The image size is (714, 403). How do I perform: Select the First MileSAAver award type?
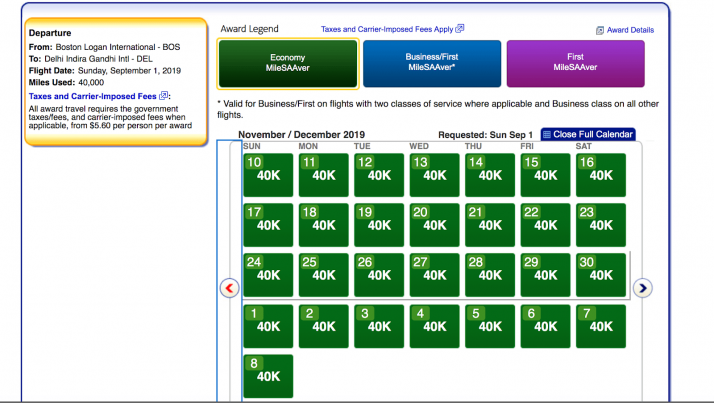(x=576, y=64)
